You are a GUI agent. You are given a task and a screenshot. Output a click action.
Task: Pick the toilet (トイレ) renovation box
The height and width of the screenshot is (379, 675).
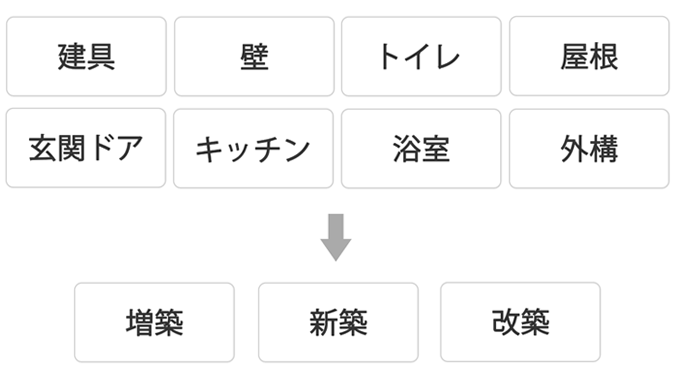click(421, 56)
